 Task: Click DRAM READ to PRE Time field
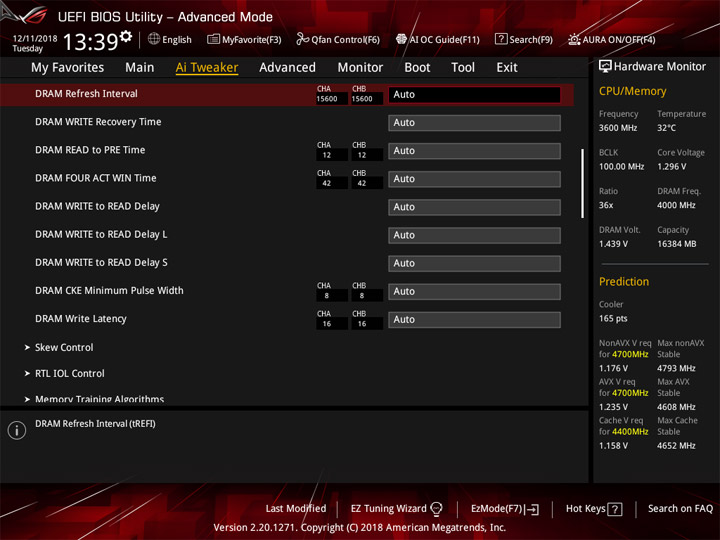point(474,151)
